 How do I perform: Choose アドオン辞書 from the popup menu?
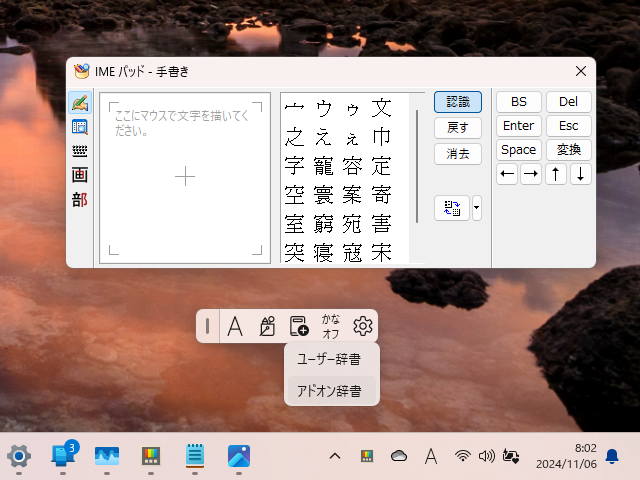click(x=331, y=391)
